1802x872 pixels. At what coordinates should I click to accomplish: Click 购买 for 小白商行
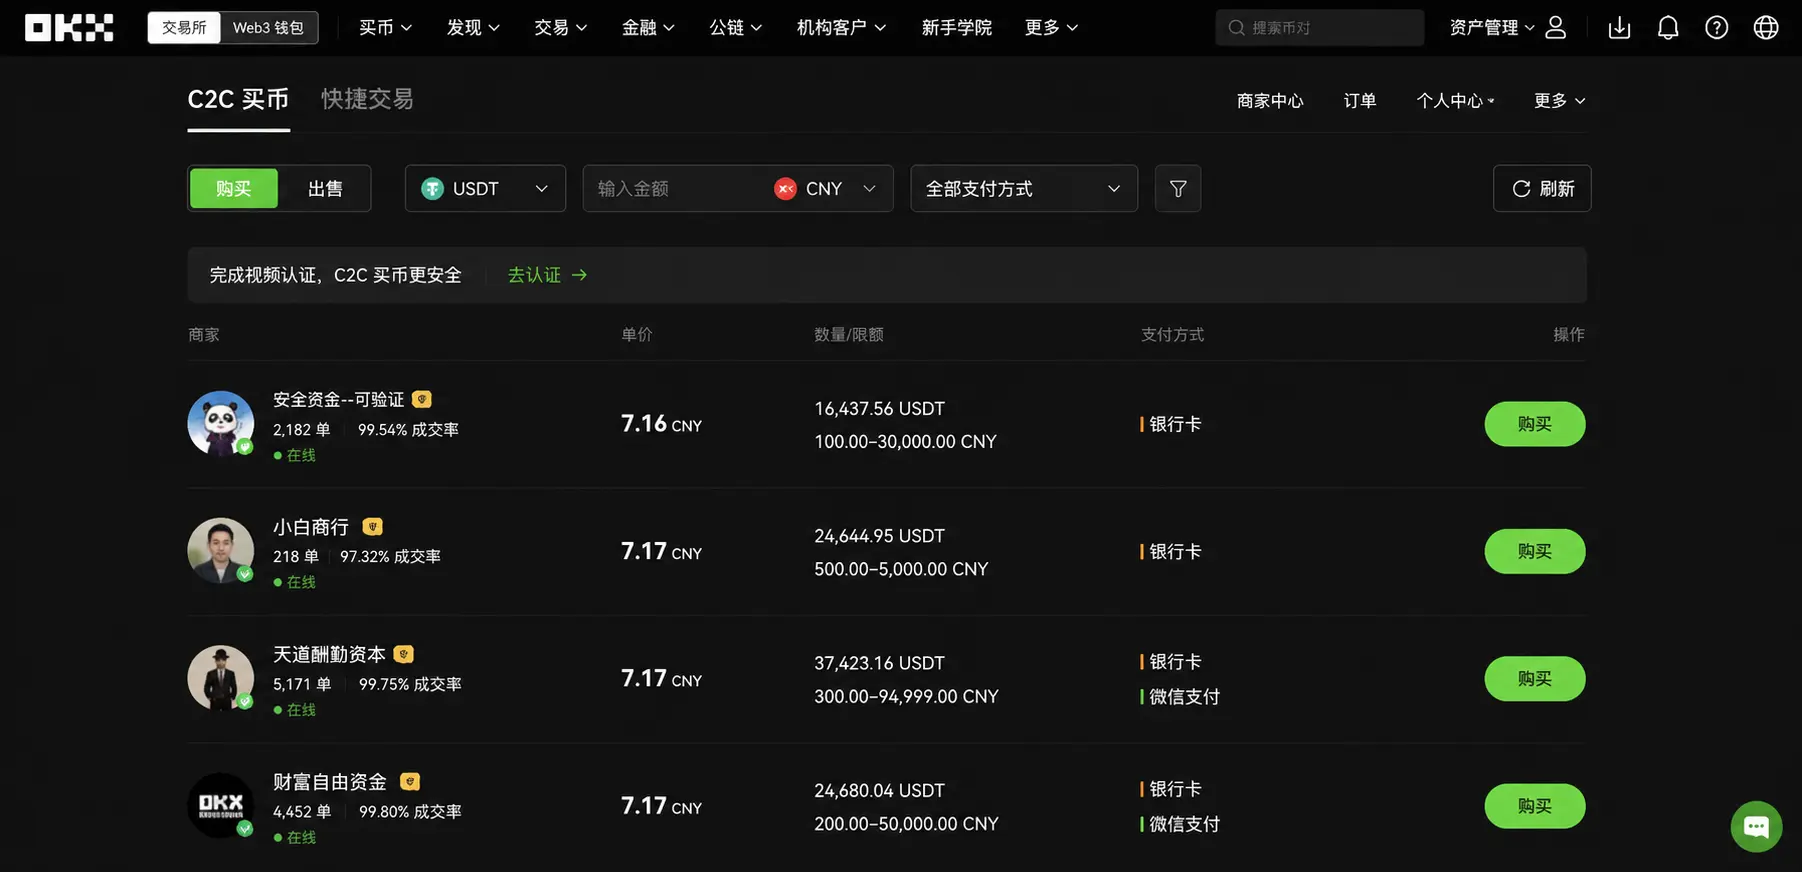pyautogui.click(x=1535, y=551)
